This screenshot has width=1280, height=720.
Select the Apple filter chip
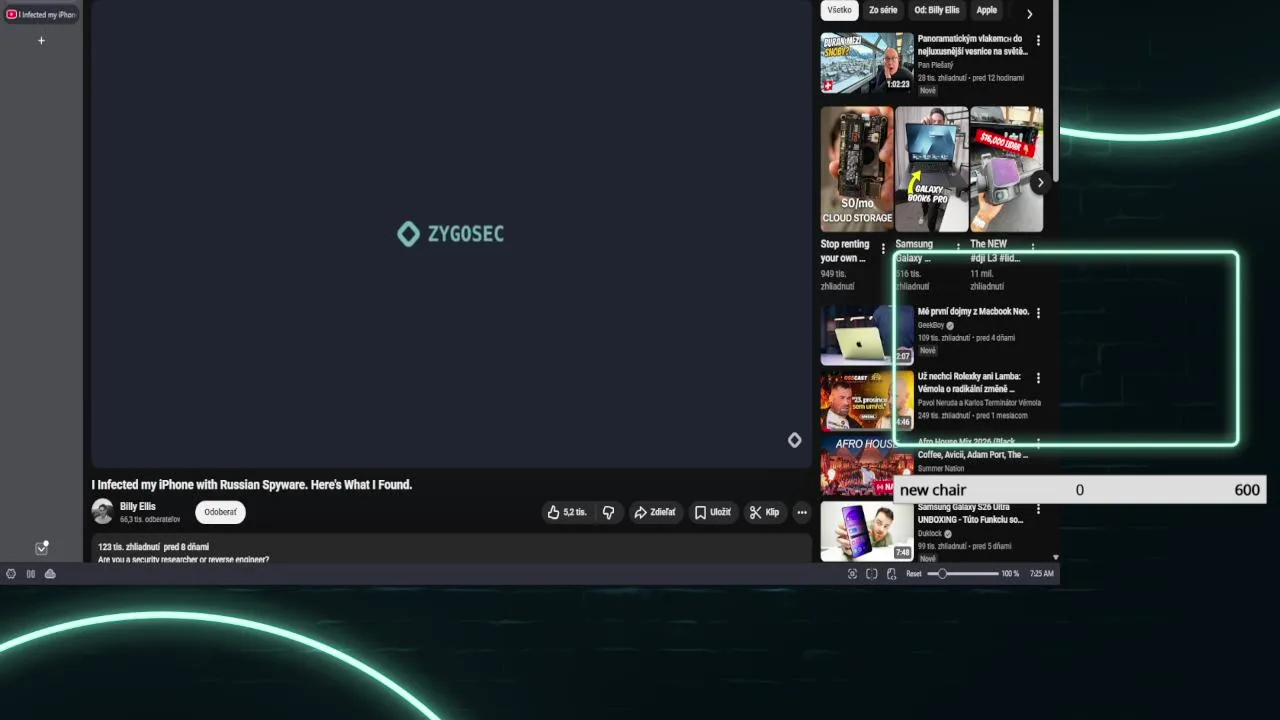pos(987,10)
